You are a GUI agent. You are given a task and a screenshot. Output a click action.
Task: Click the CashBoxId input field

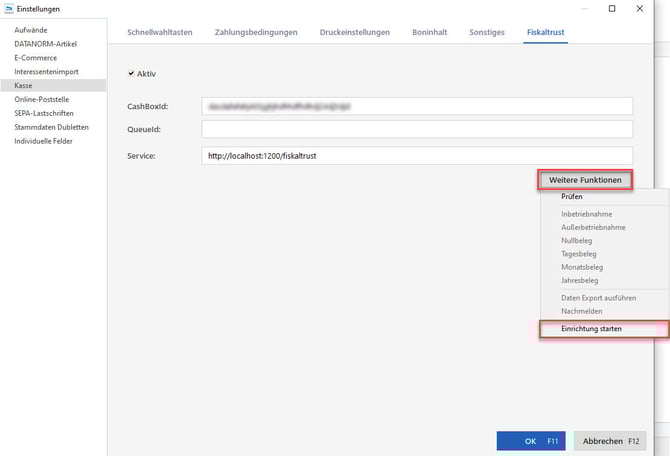pos(416,103)
